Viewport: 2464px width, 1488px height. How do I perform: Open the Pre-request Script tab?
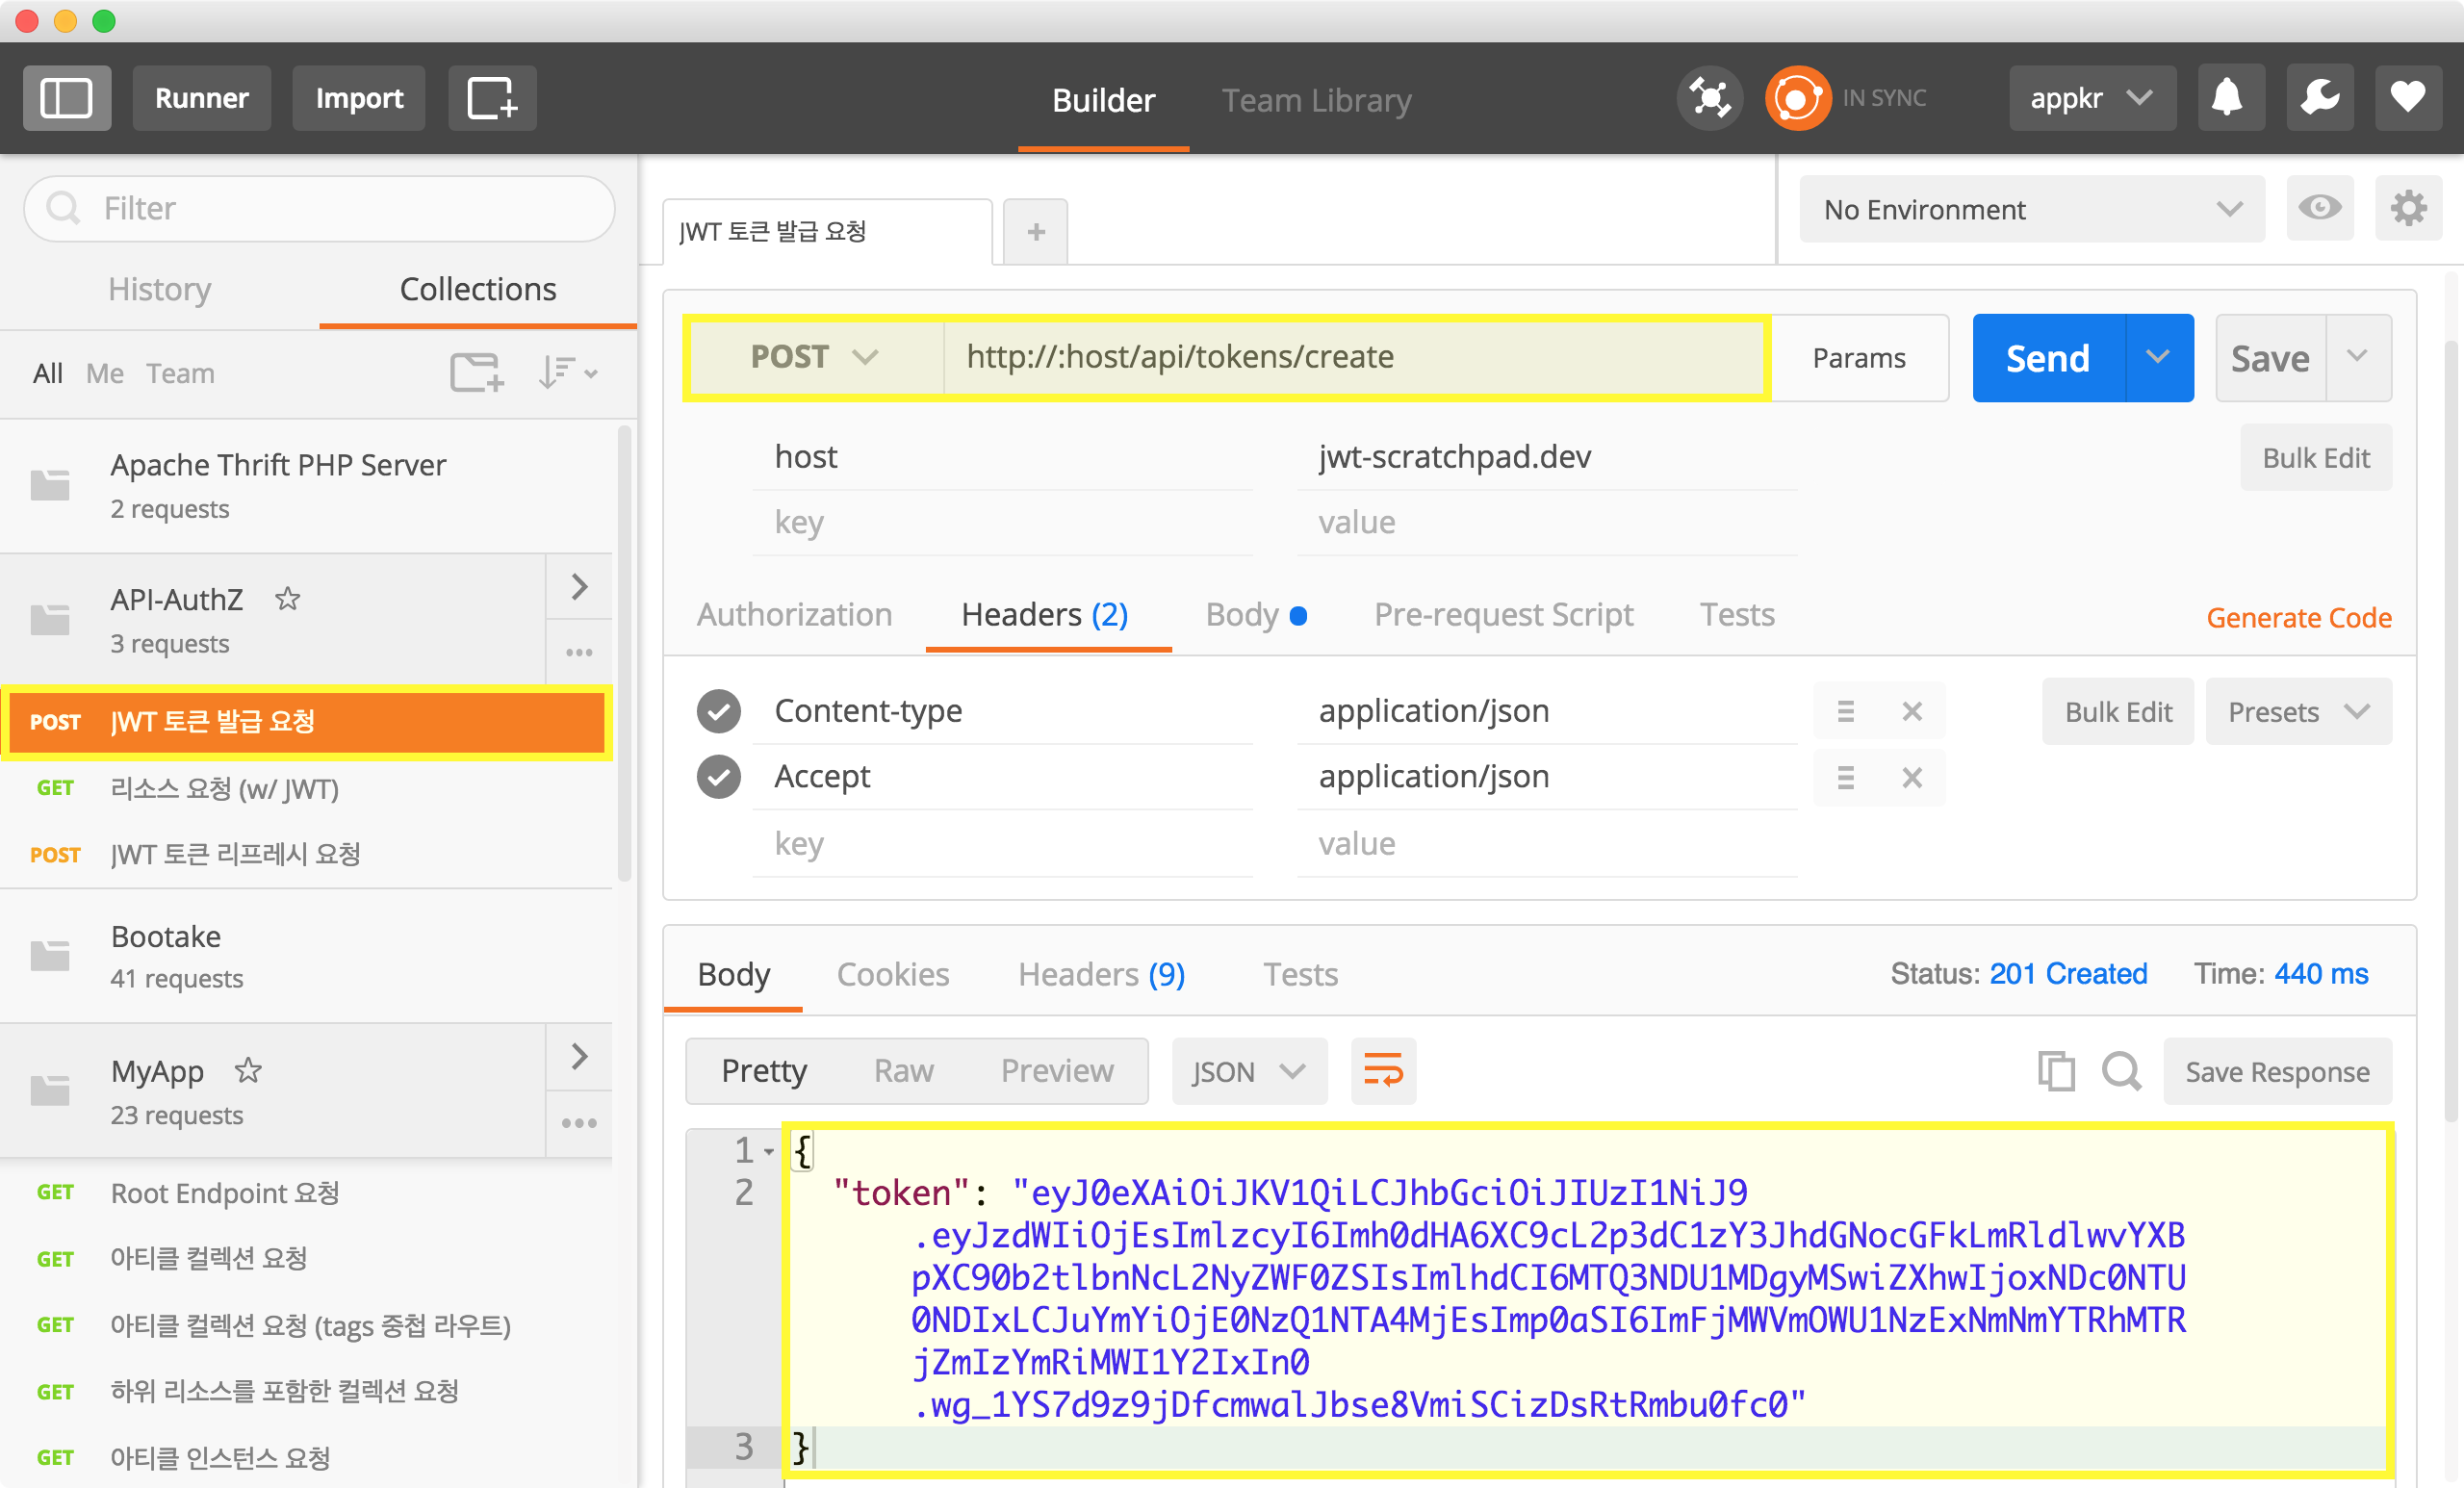coord(1502,614)
